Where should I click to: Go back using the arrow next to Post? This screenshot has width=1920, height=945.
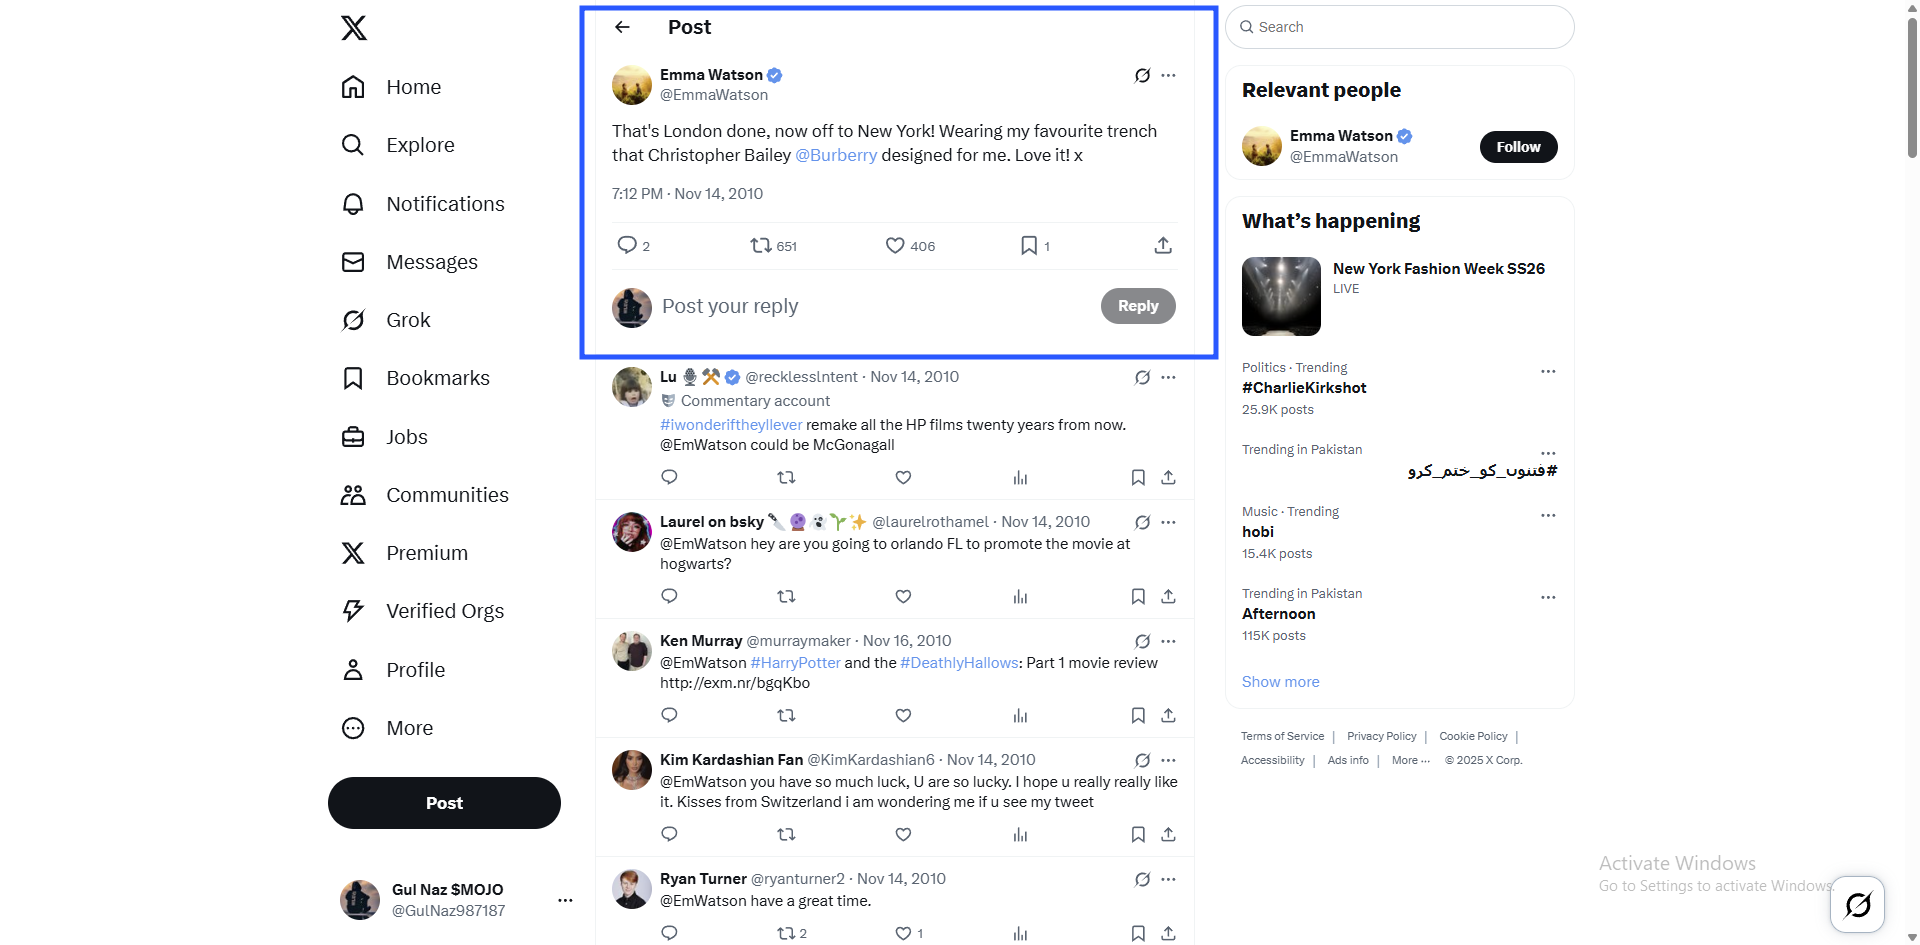[x=622, y=27]
